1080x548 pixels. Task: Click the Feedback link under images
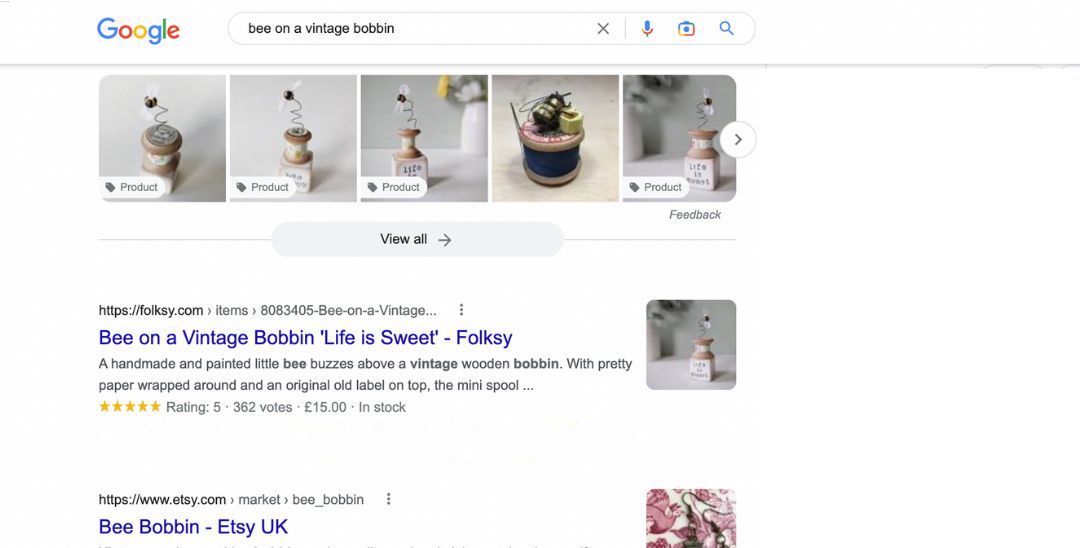(x=695, y=215)
